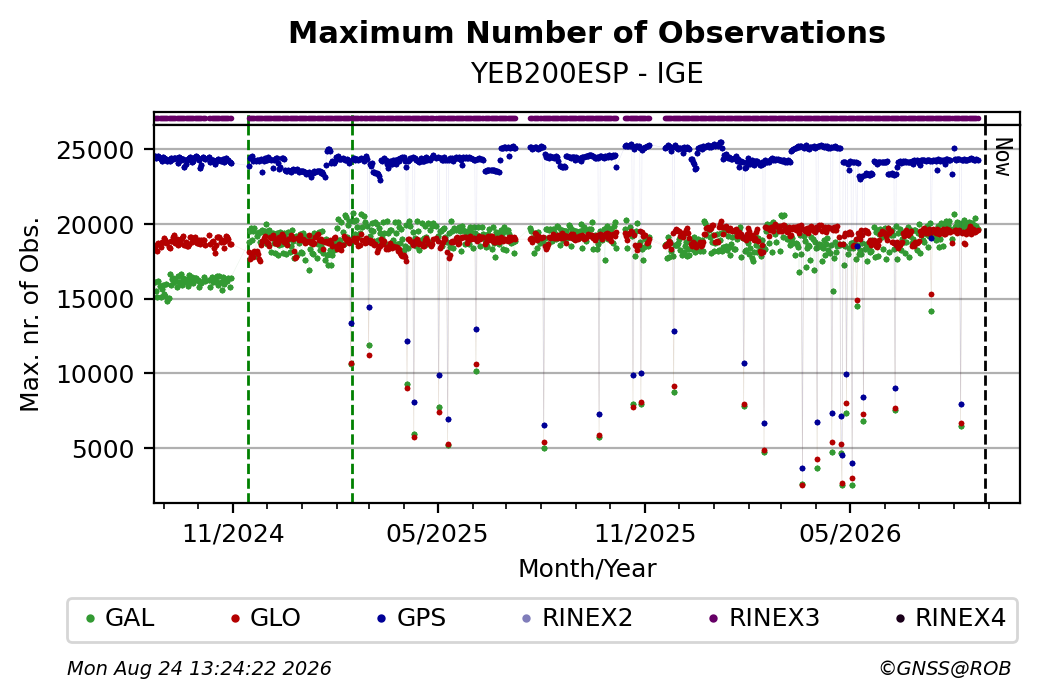Click the Mon Aug 24 timestamp text
Image resolution: width=1040 pixels, height=699 pixels.
(x=199, y=668)
